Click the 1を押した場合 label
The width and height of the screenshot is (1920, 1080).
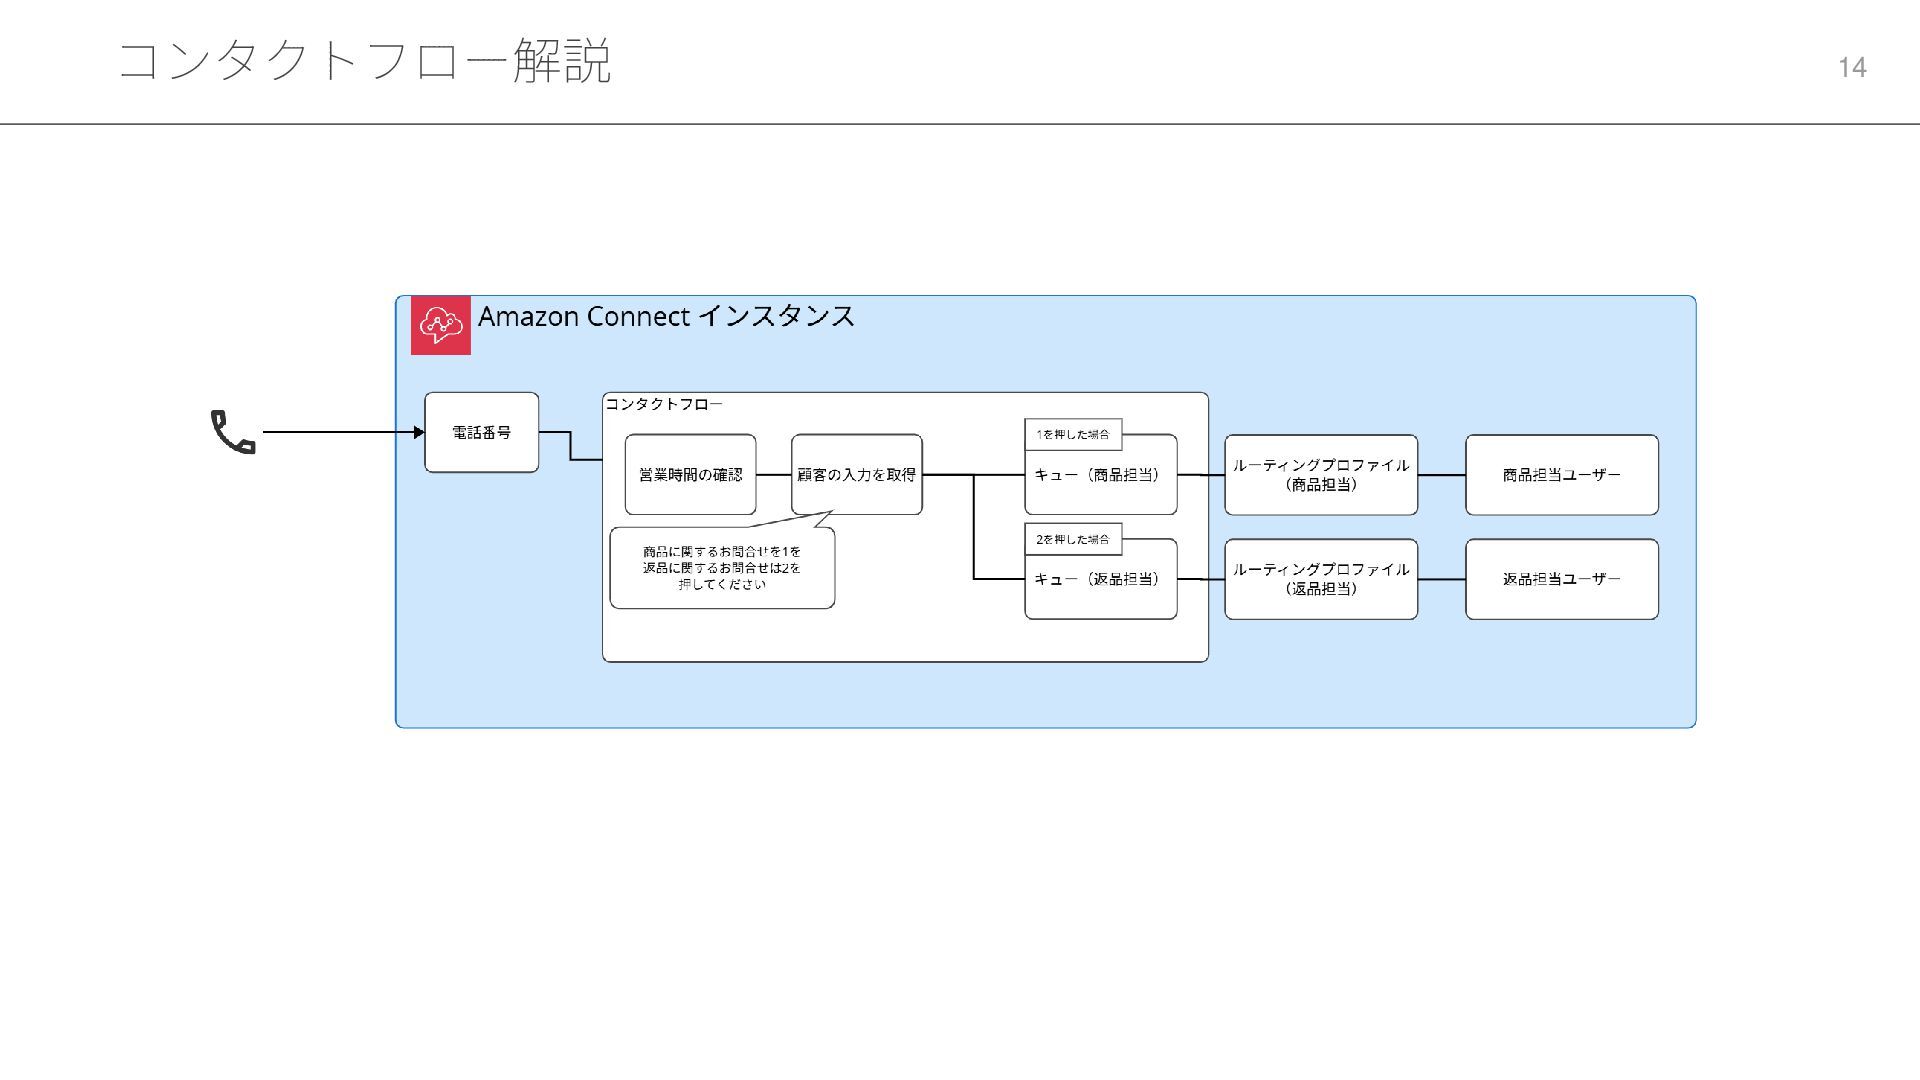(1072, 435)
